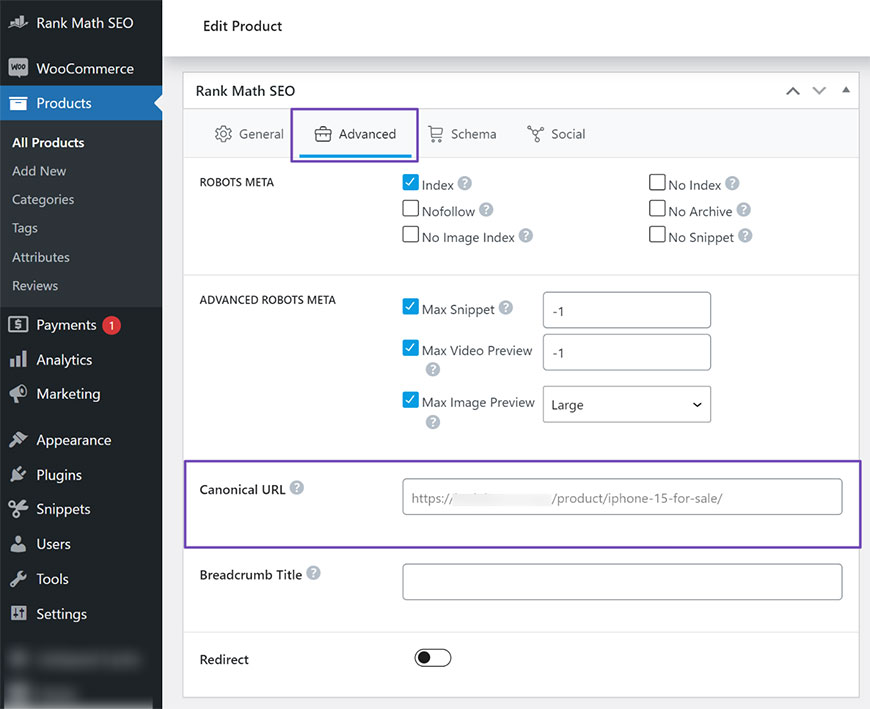Click the Payments dollar icon
This screenshot has width=870, height=709.
[x=18, y=325]
